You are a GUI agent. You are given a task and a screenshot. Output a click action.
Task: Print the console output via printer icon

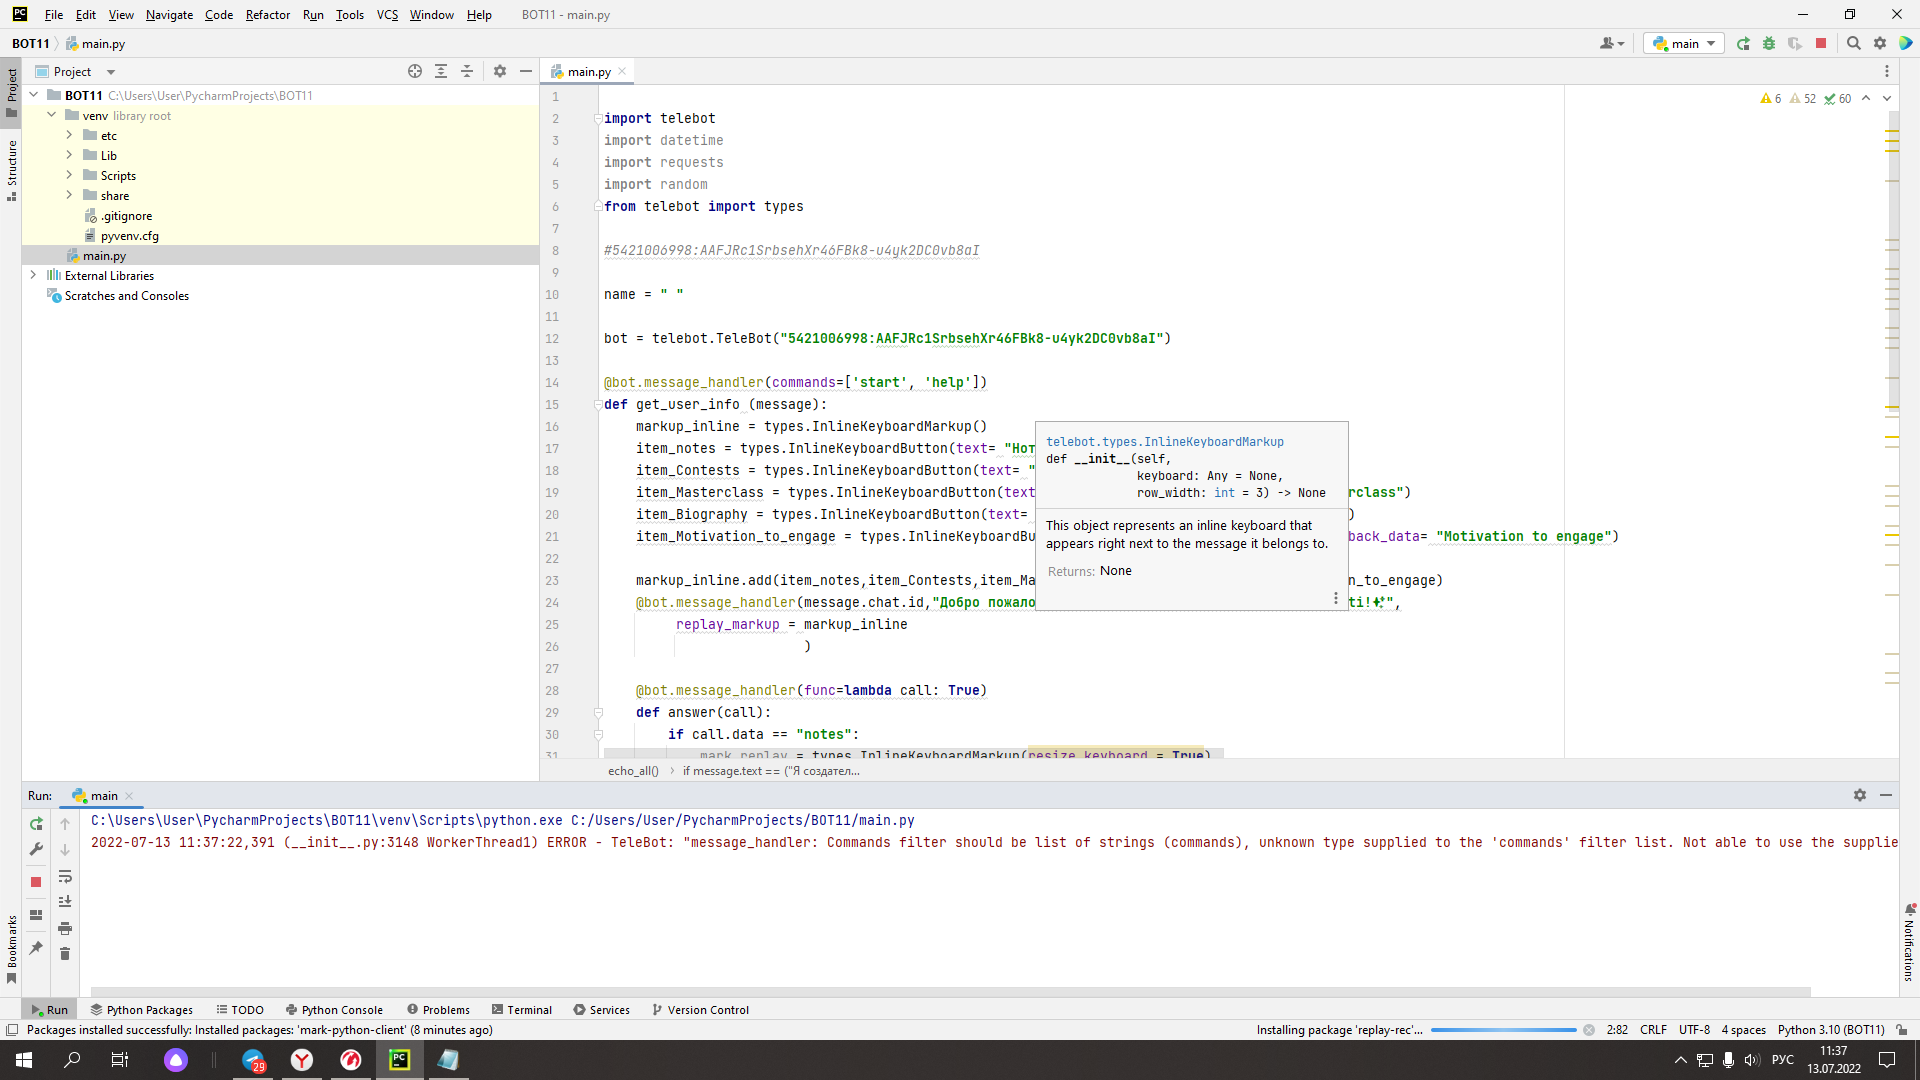coord(65,928)
